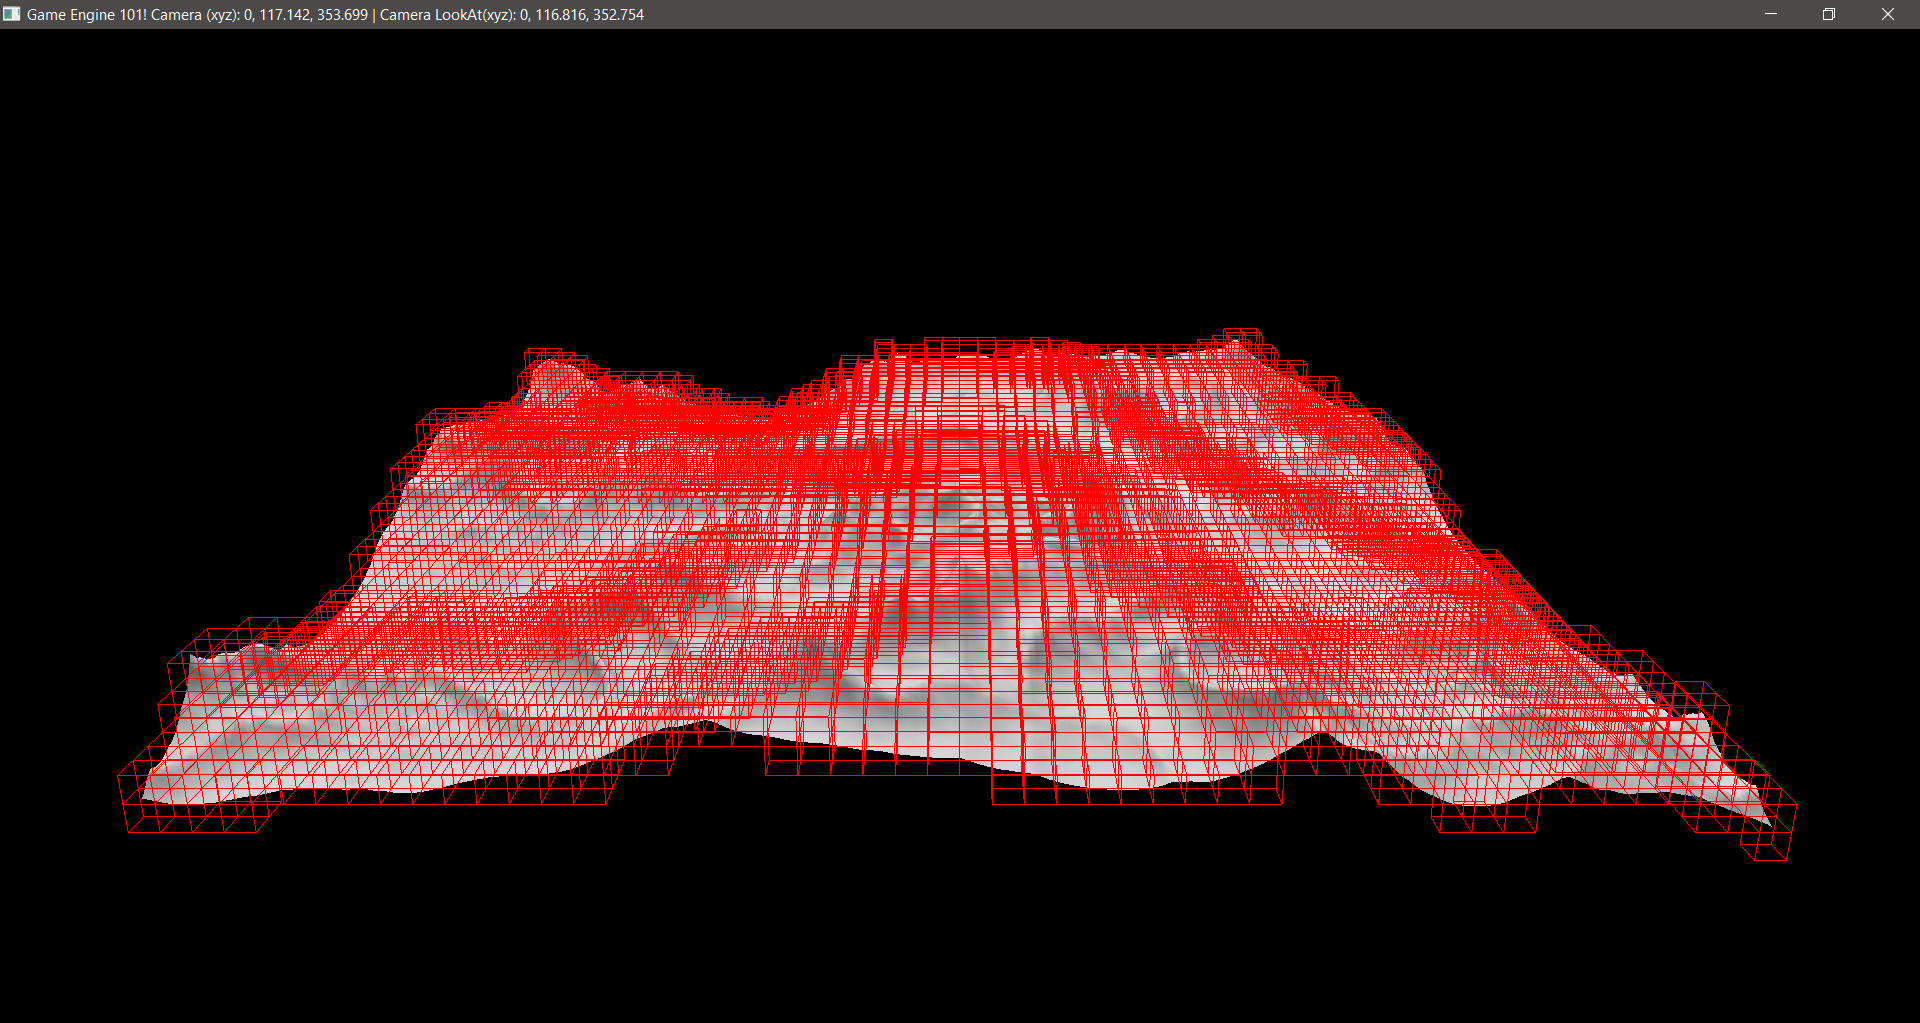Minimize the Game Engine 101 window
The width and height of the screenshot is (1920, 1023).
pyautogui.click(x=1771, y=14)
